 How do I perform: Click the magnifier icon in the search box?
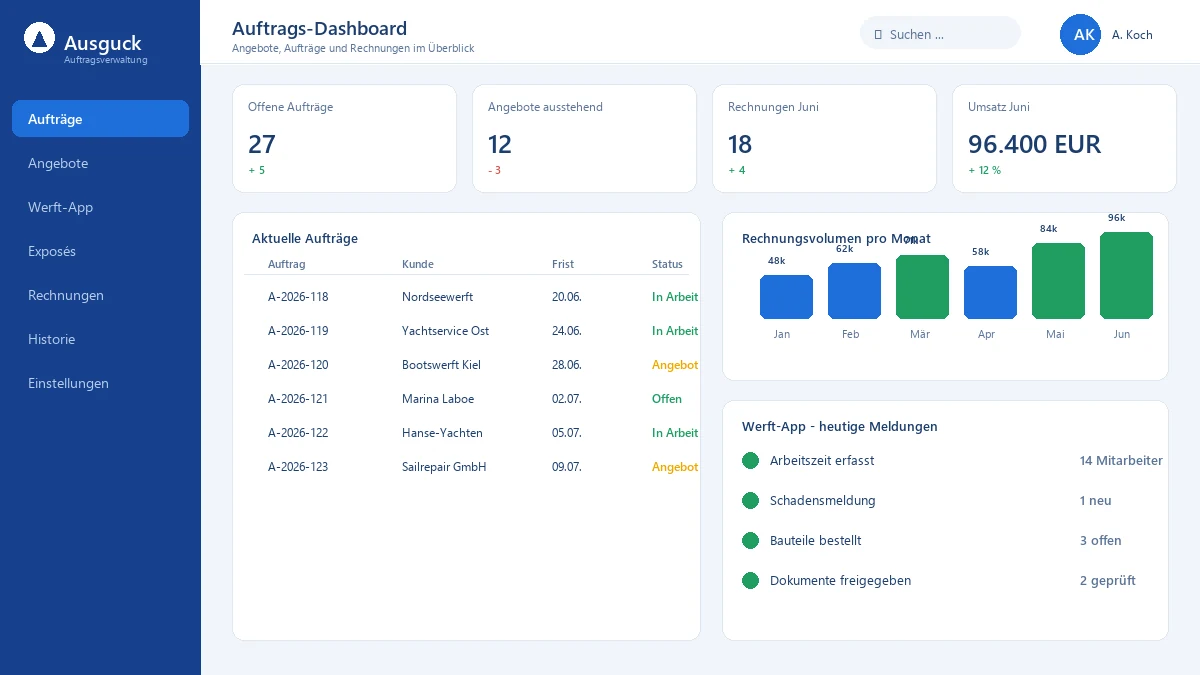pos(878,34)
